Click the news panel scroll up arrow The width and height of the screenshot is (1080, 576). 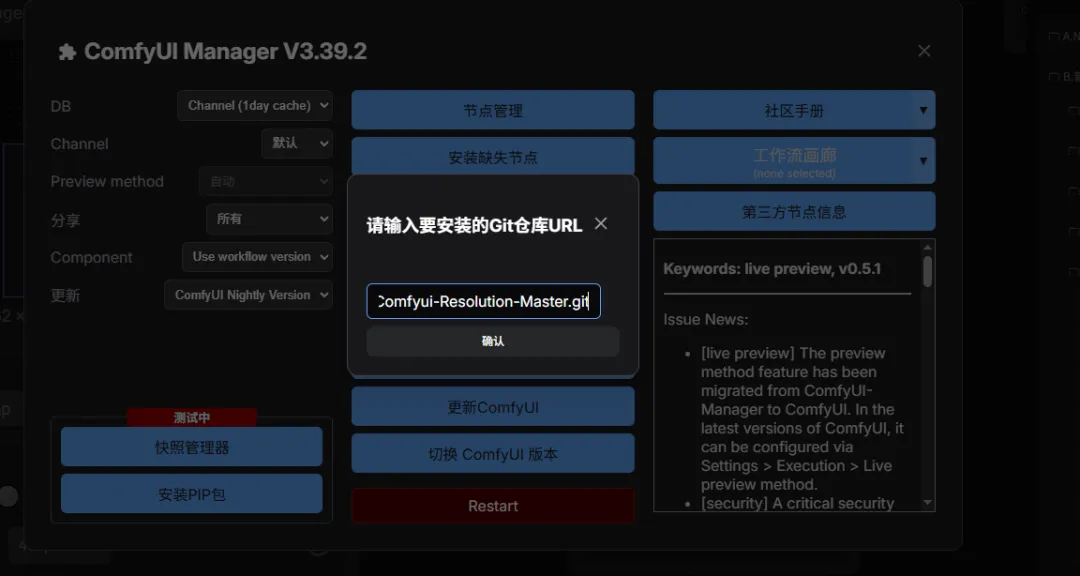(928, 247)
